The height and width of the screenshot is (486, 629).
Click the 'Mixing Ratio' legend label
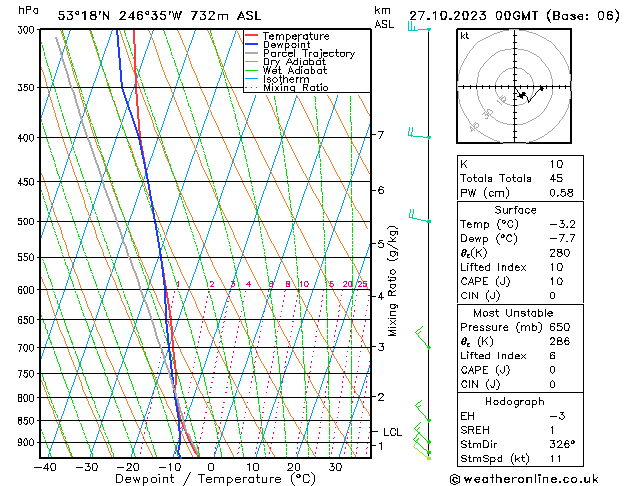[296, 87]
